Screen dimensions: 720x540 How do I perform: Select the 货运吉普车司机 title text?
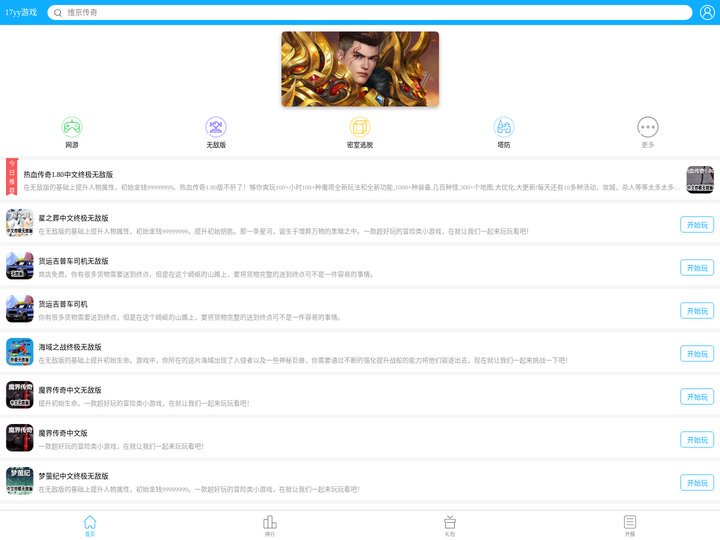63,304
